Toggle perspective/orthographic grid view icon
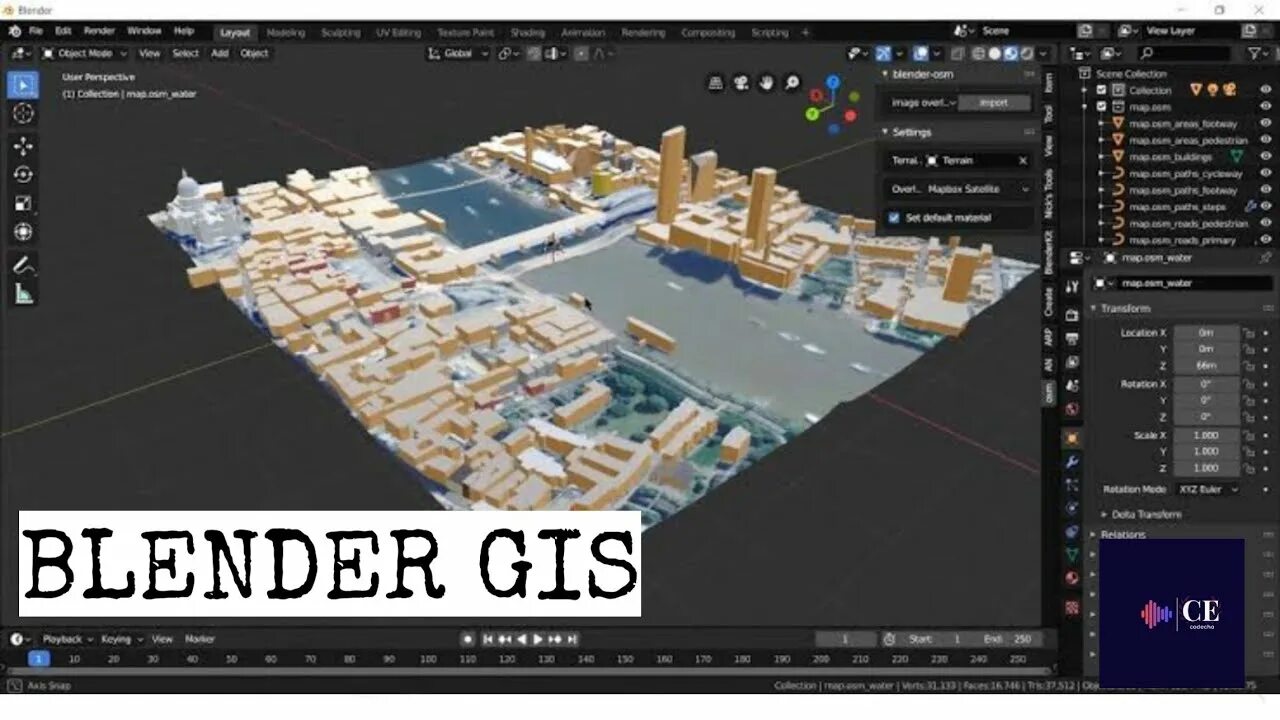 pyautogui.click(x=716, y=84)
